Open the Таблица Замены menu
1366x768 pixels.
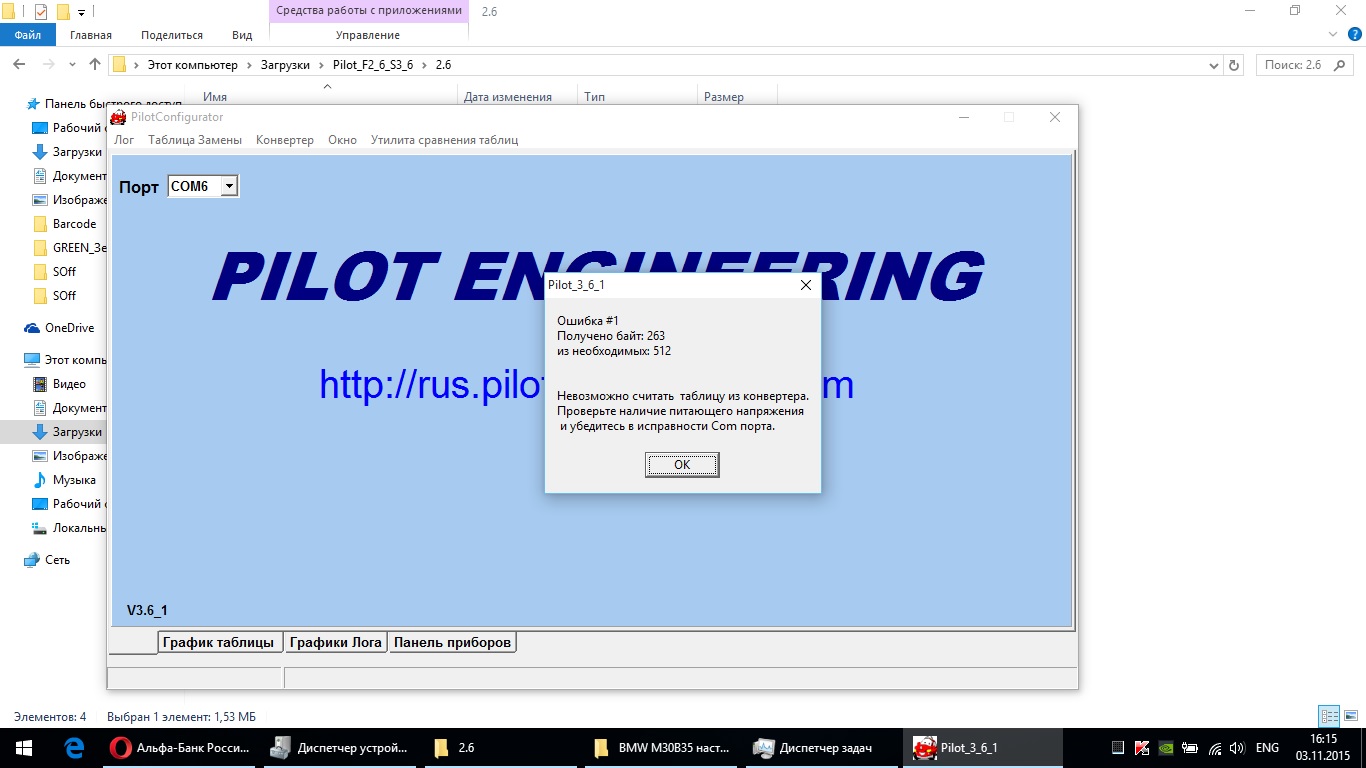(195, 140)
